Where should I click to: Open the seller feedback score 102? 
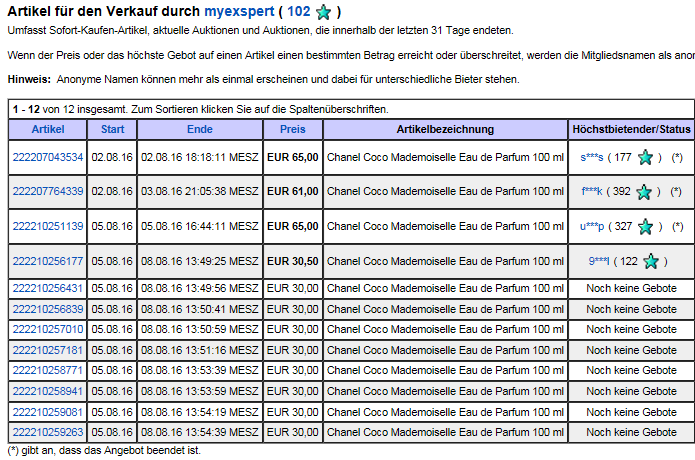(299, 11)
